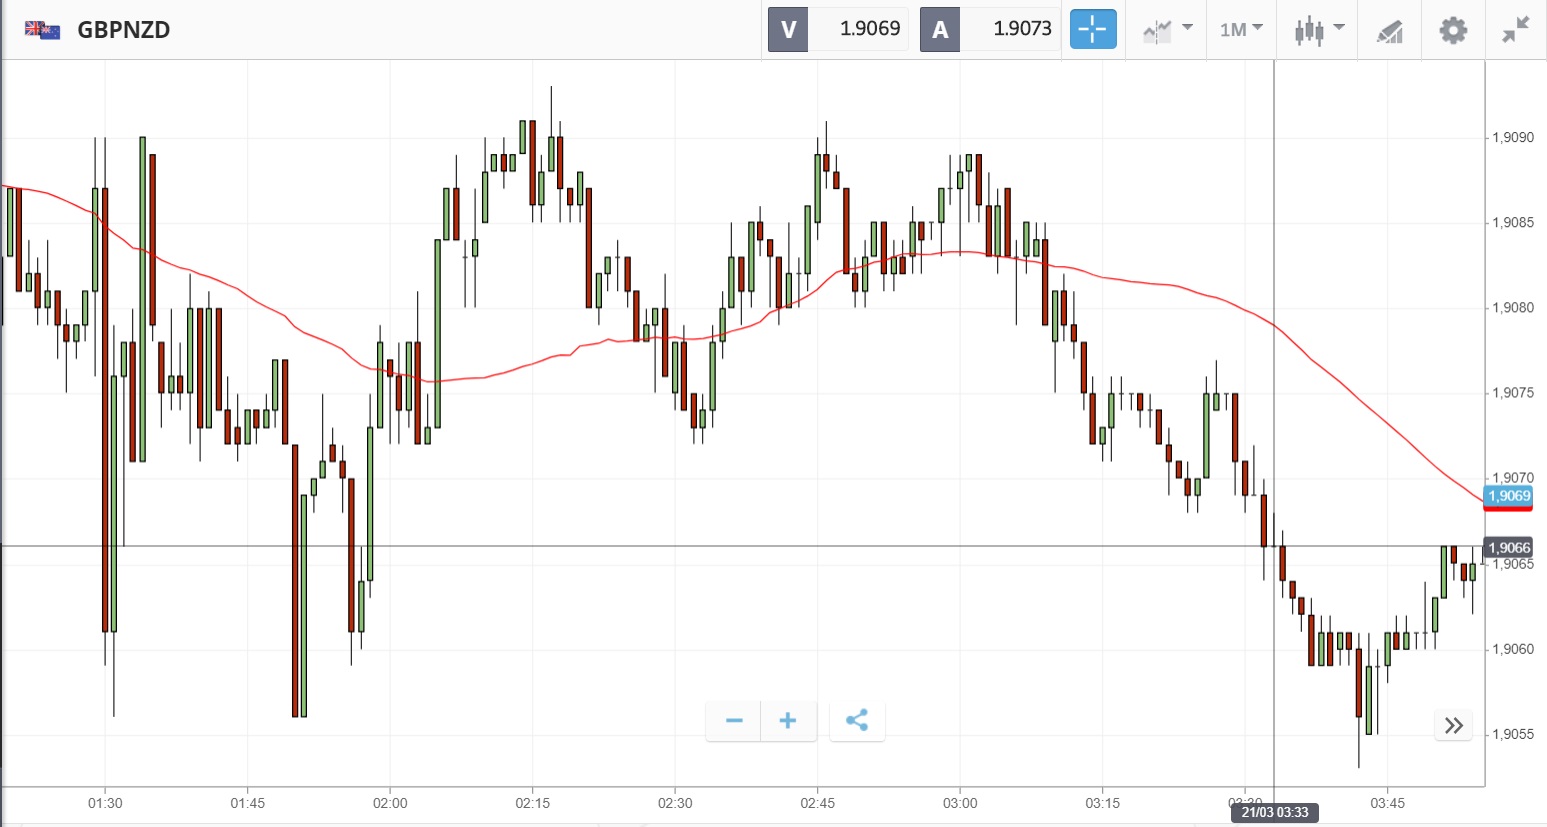Toggle the crosshair cursor button

(1093, 29)
